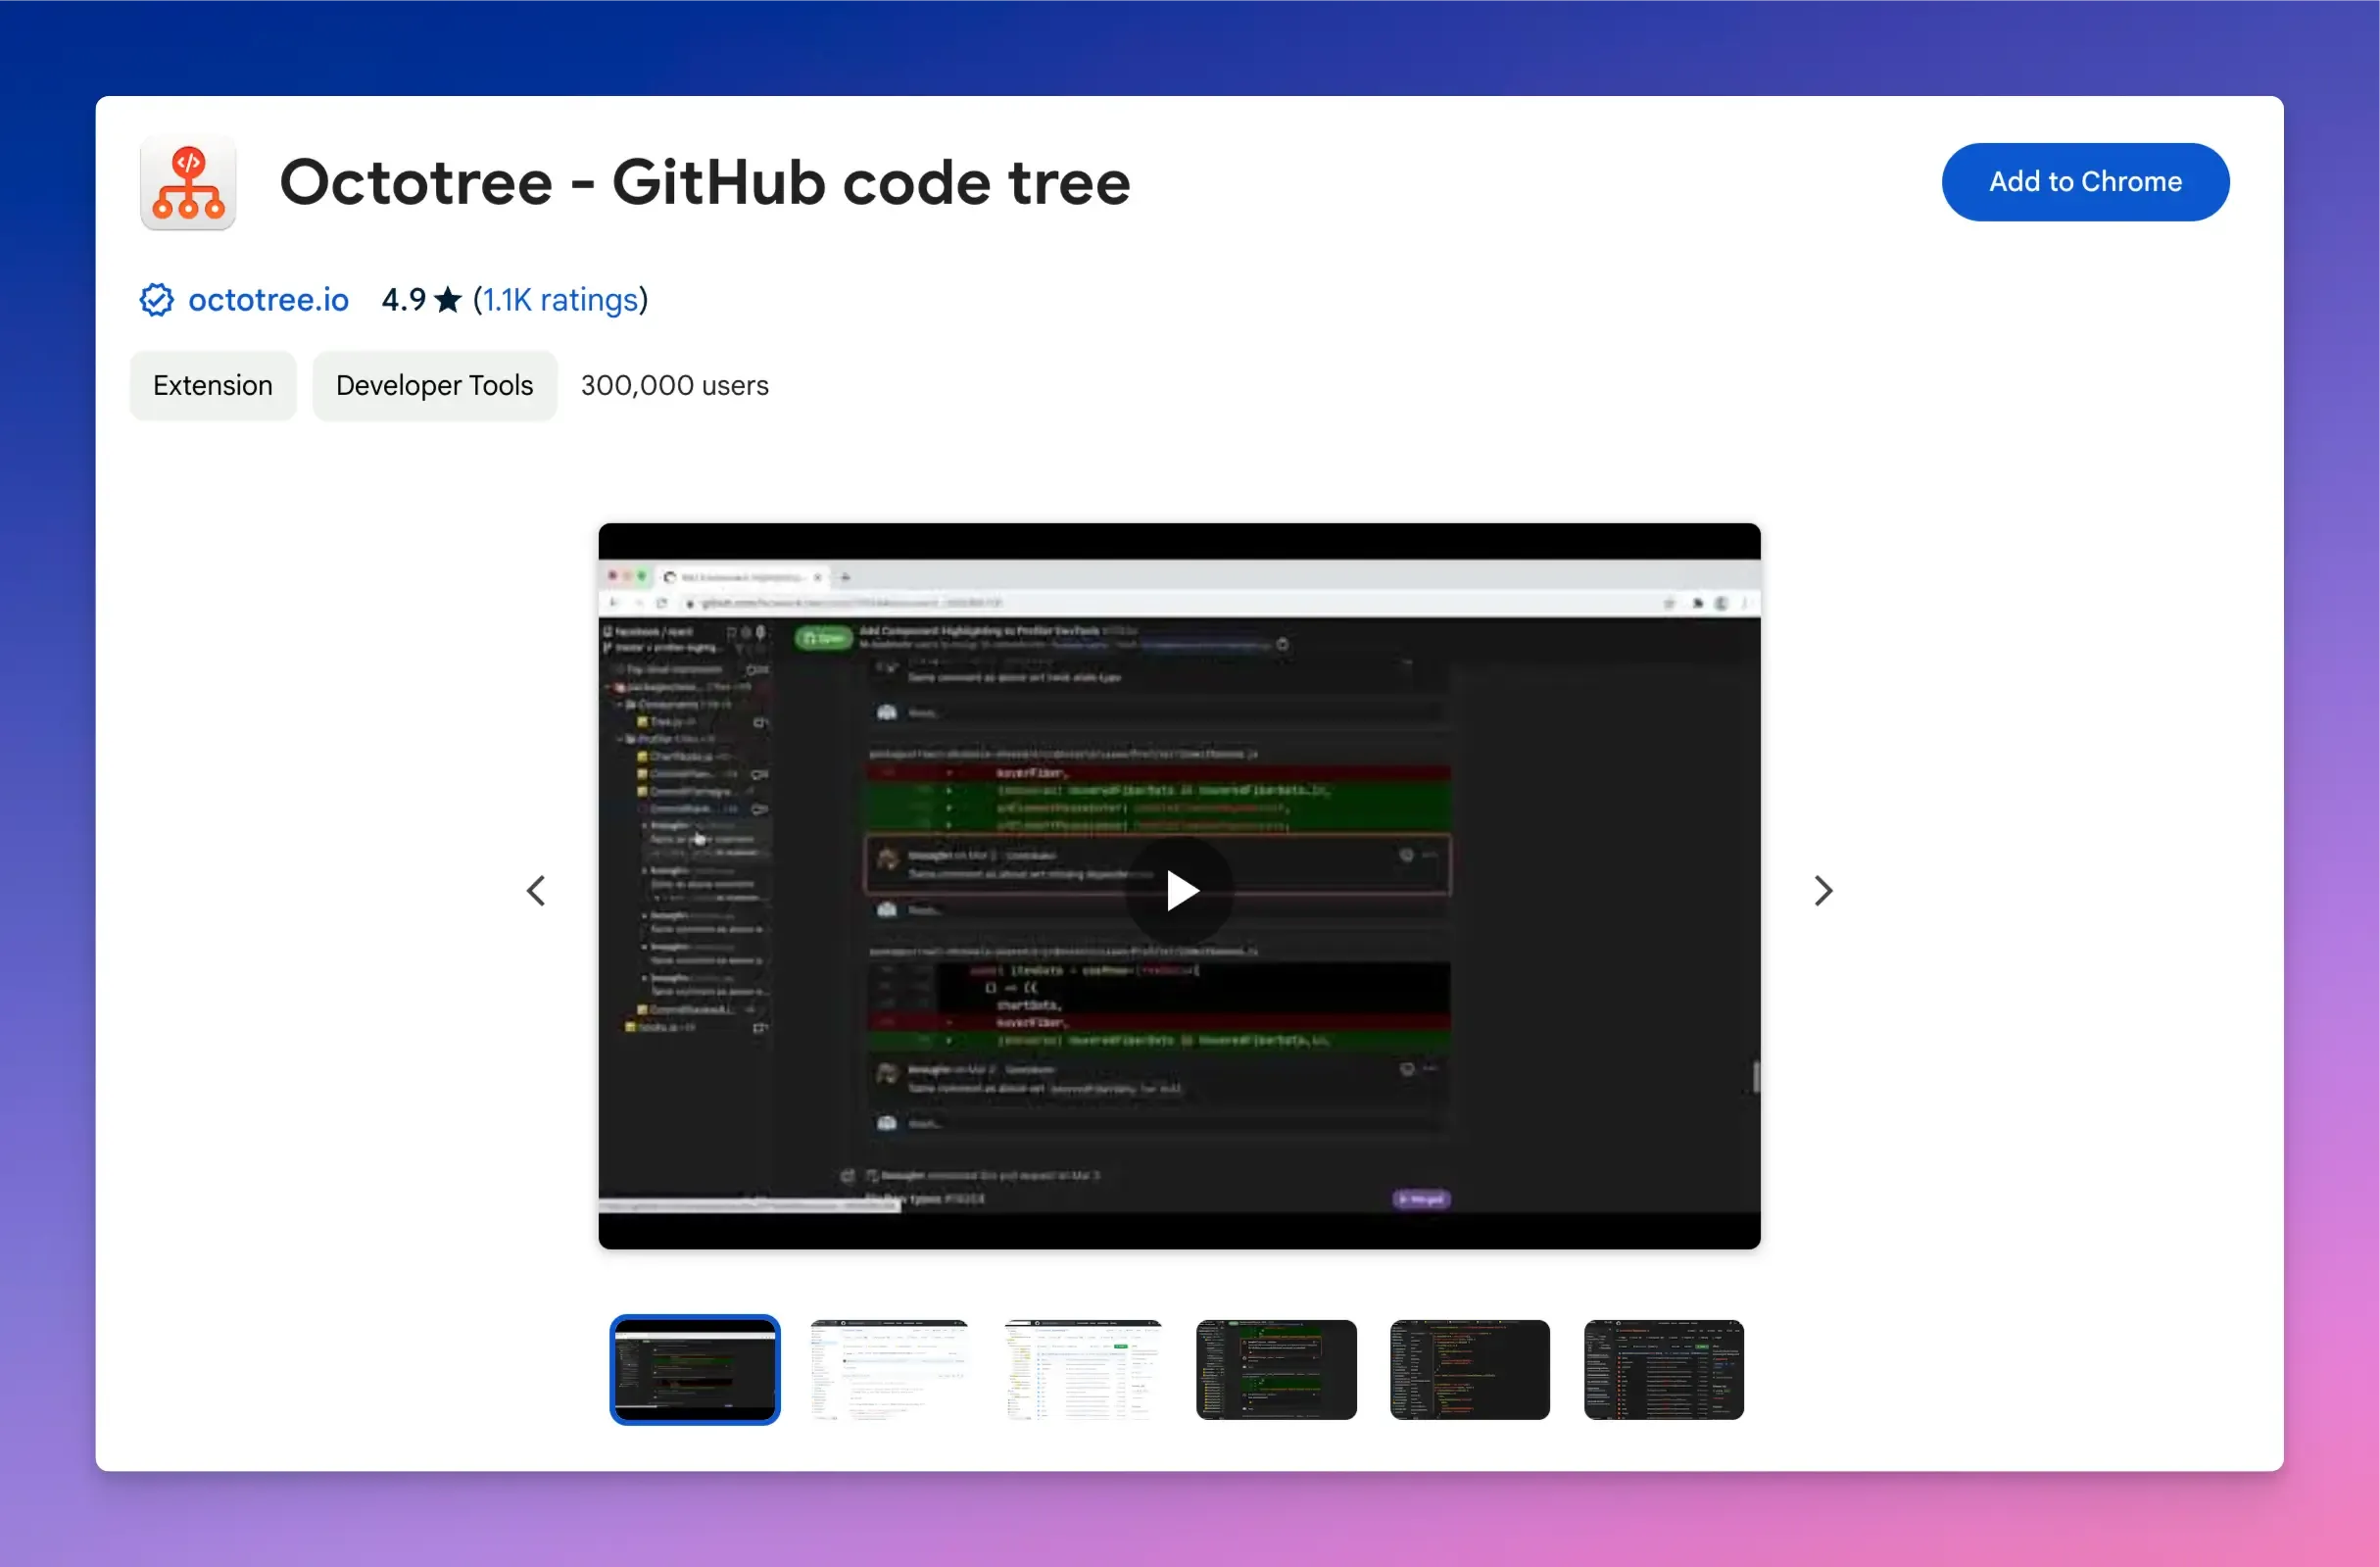Select the first video thumbnail with blue outline

pos(695,1369)
